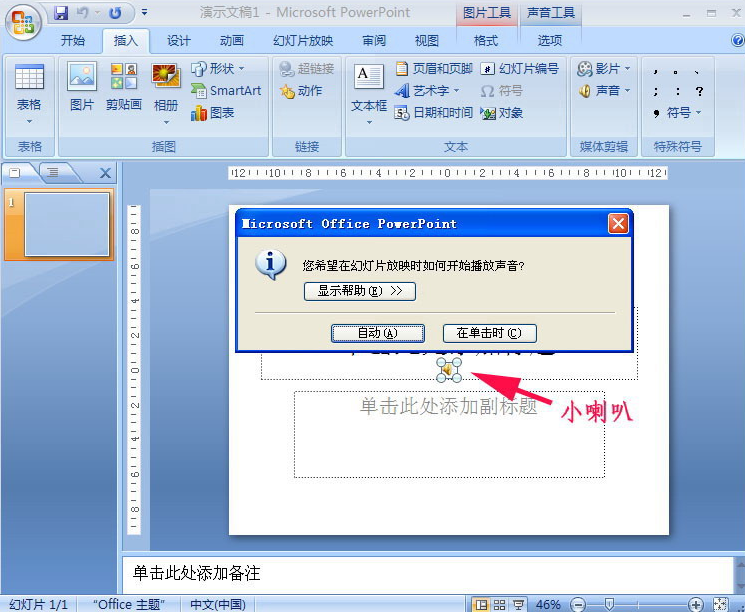Switch to slide sorter view
The width and height of the screenshot is (745, 612).
[x=499, y=604]
